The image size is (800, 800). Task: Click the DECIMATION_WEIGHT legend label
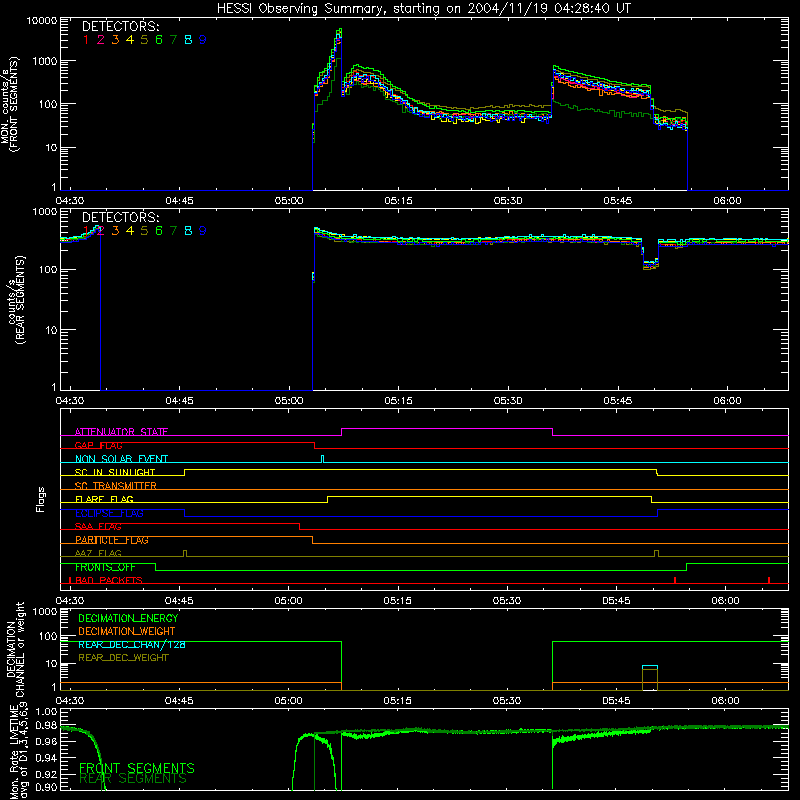coord(127,631)
